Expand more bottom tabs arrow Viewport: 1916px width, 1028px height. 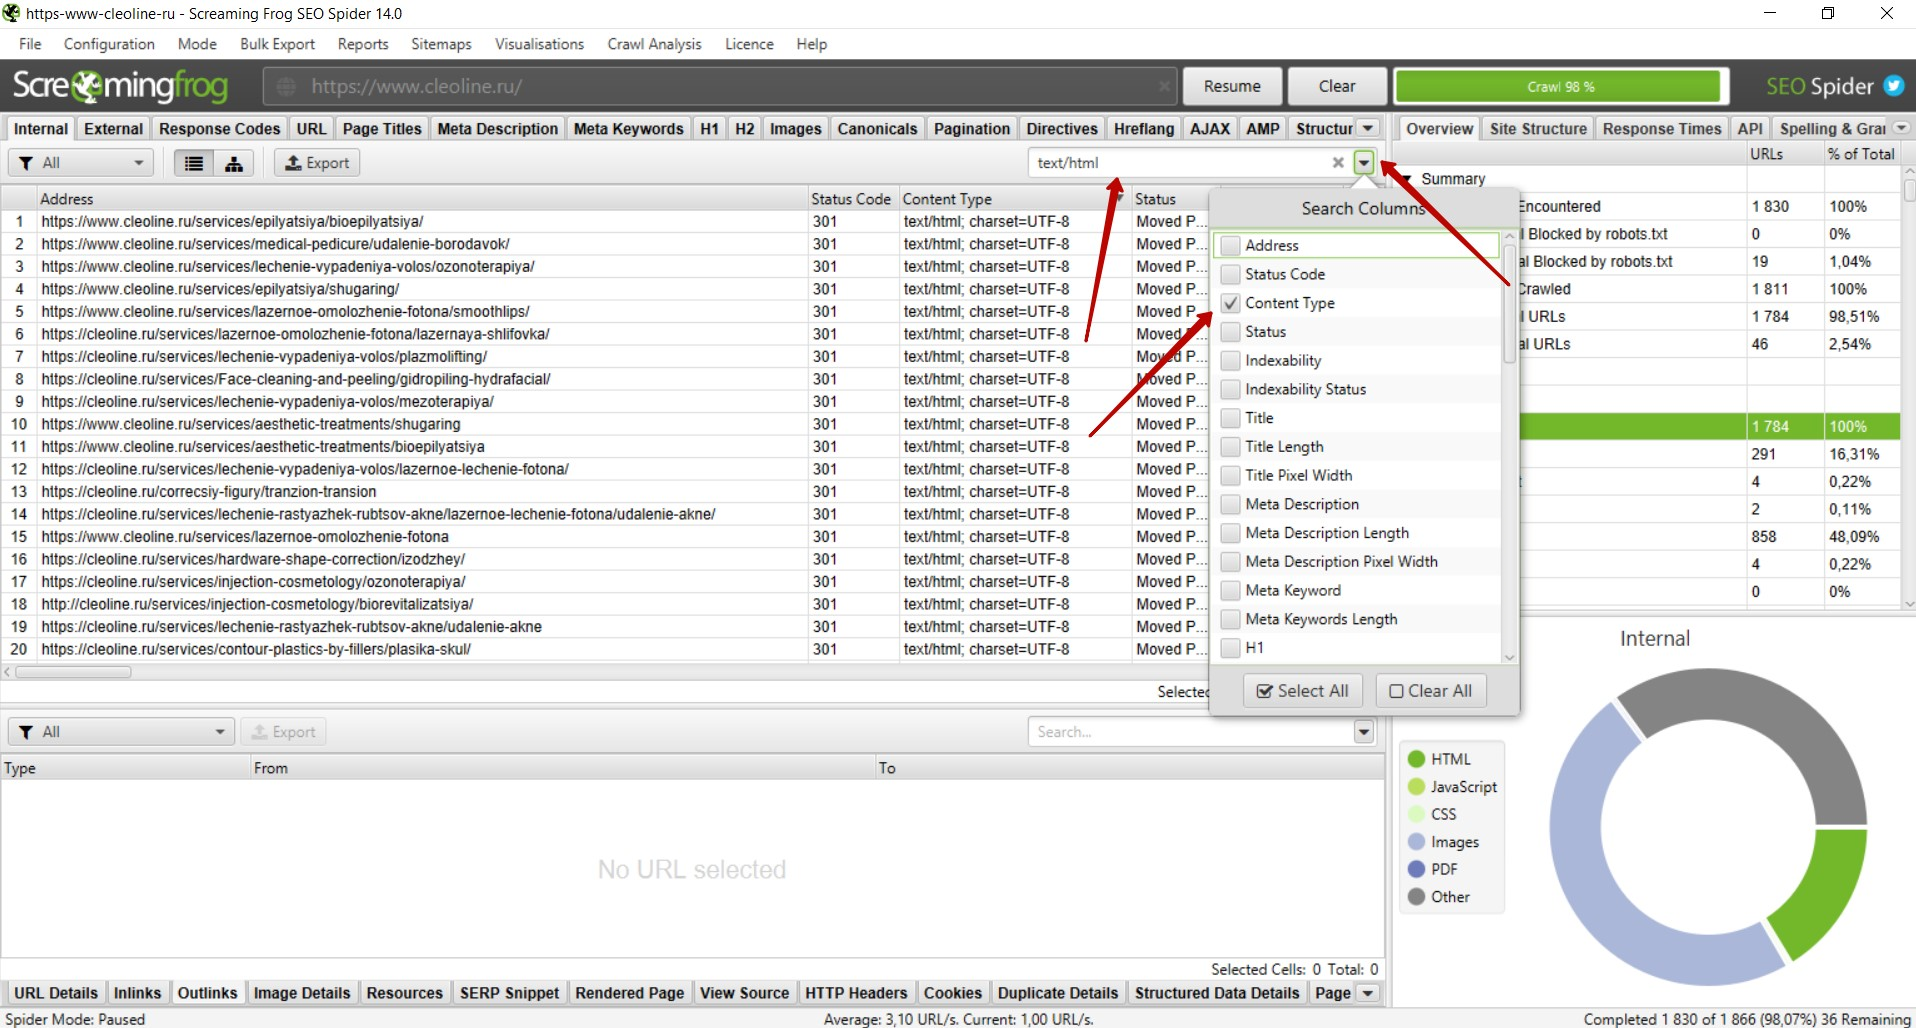pos(1368,993)
